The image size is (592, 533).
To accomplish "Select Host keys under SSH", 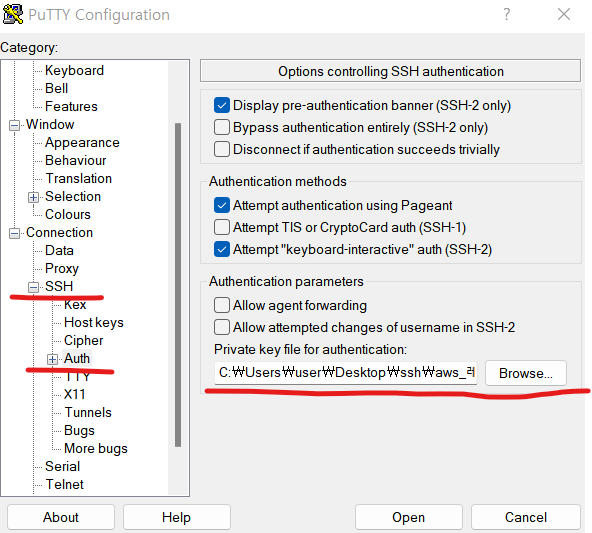I will coord(94,322).
